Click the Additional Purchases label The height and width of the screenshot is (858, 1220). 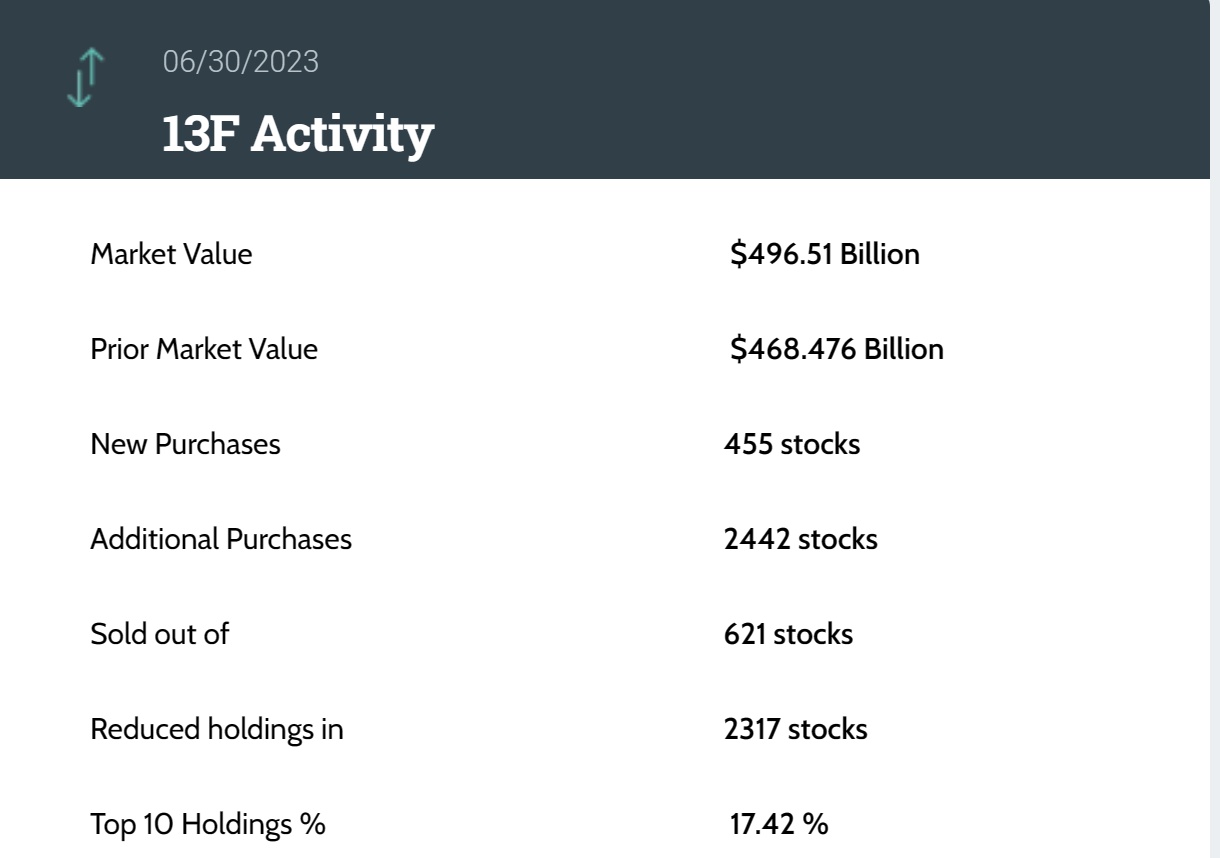tap(221, 539)
